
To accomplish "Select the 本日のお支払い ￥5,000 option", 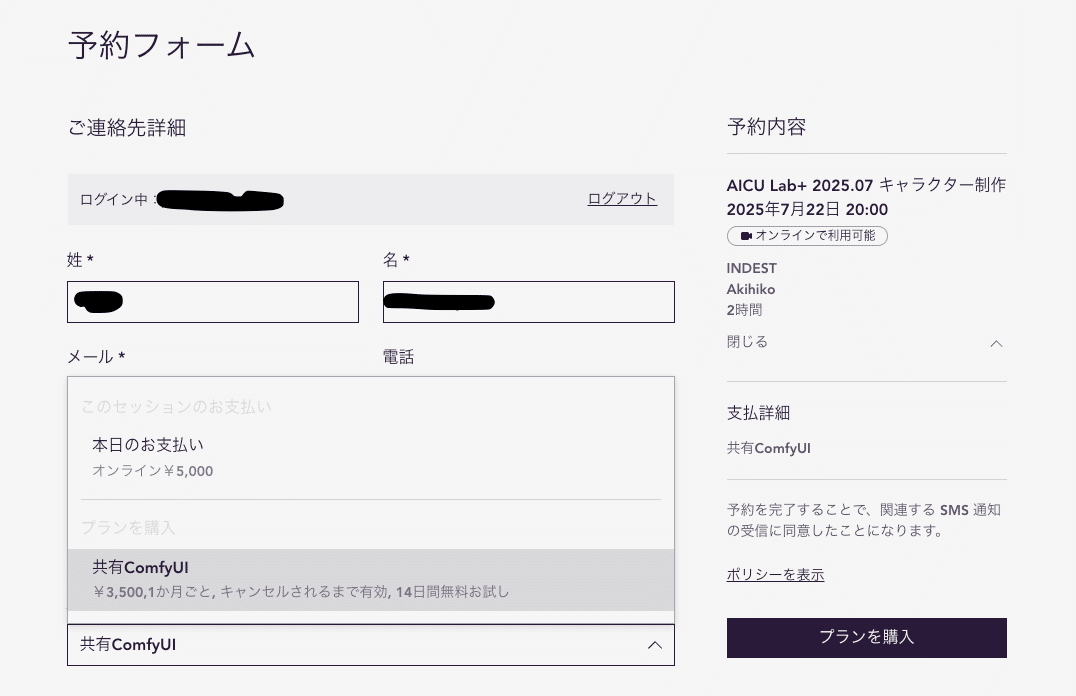I will click(371, 457).
